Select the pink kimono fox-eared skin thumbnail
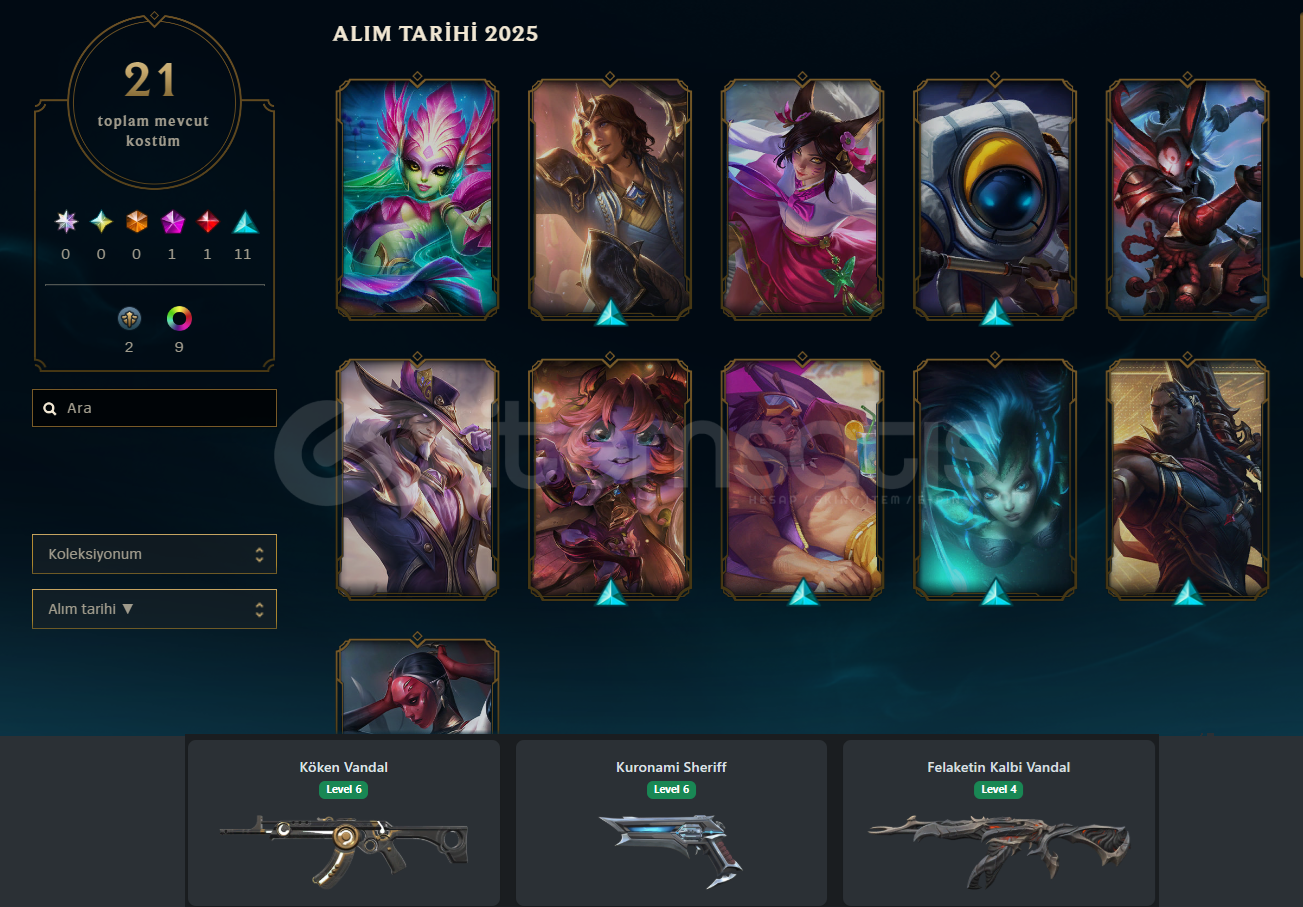This screenshot has width=1303, height=907. (803, 200)
